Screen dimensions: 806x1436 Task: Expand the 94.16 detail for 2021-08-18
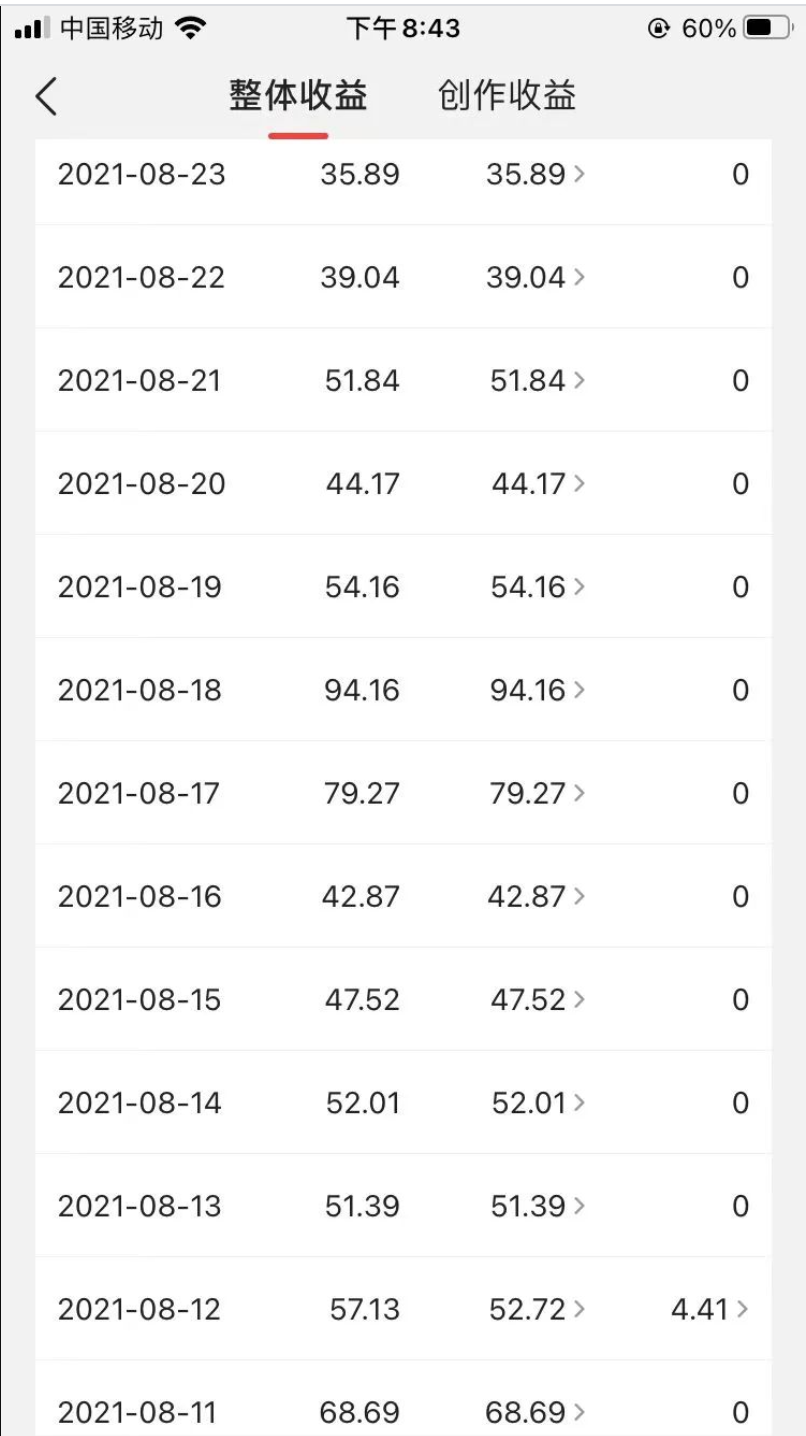[x=537, y=691]
